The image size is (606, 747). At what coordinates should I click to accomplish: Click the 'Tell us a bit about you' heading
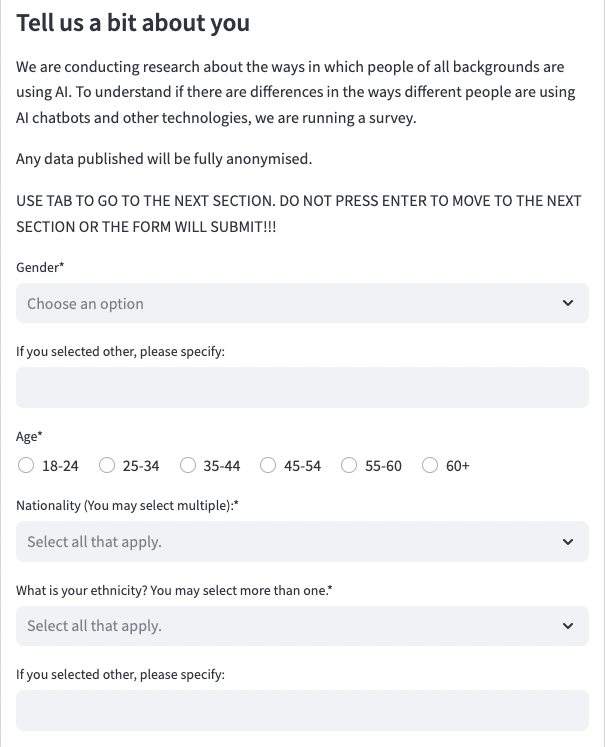pos(133,22)
